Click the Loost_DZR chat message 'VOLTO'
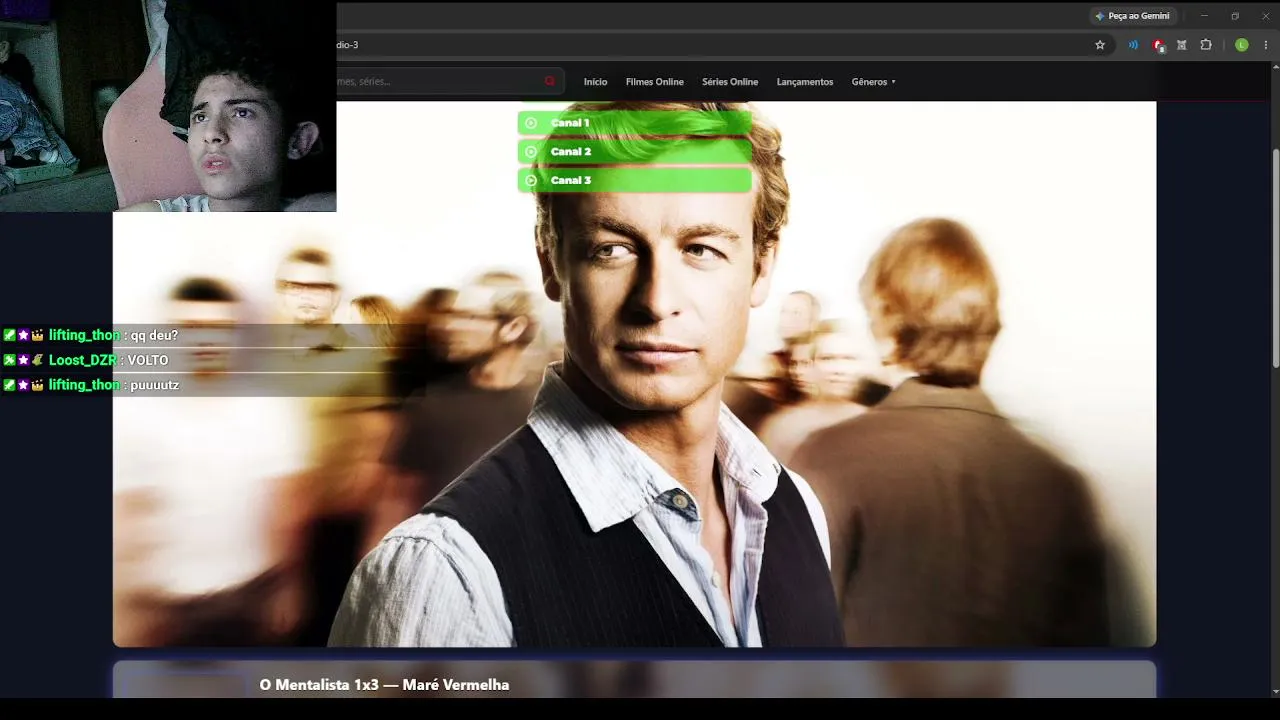This screenshot has width=1280, height=720. (x=148, y=360)
